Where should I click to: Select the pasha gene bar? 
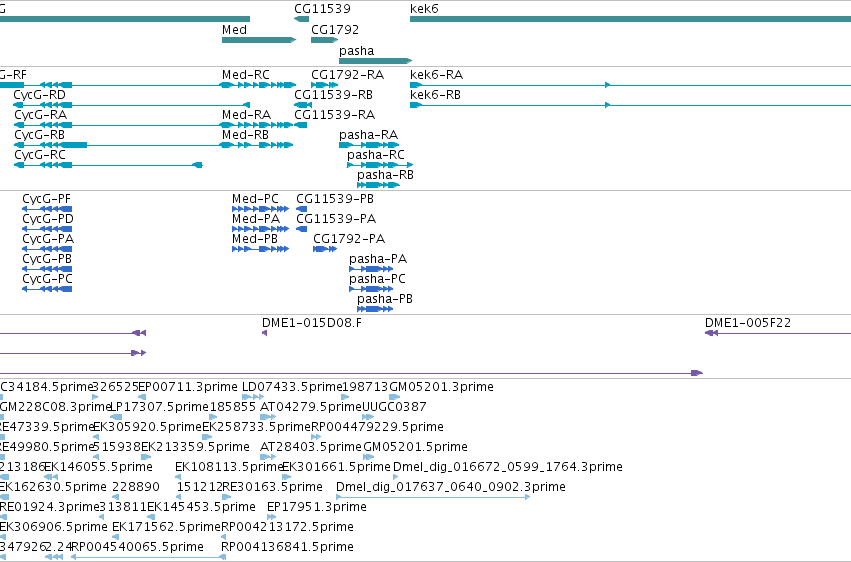(x=376, y=61)
